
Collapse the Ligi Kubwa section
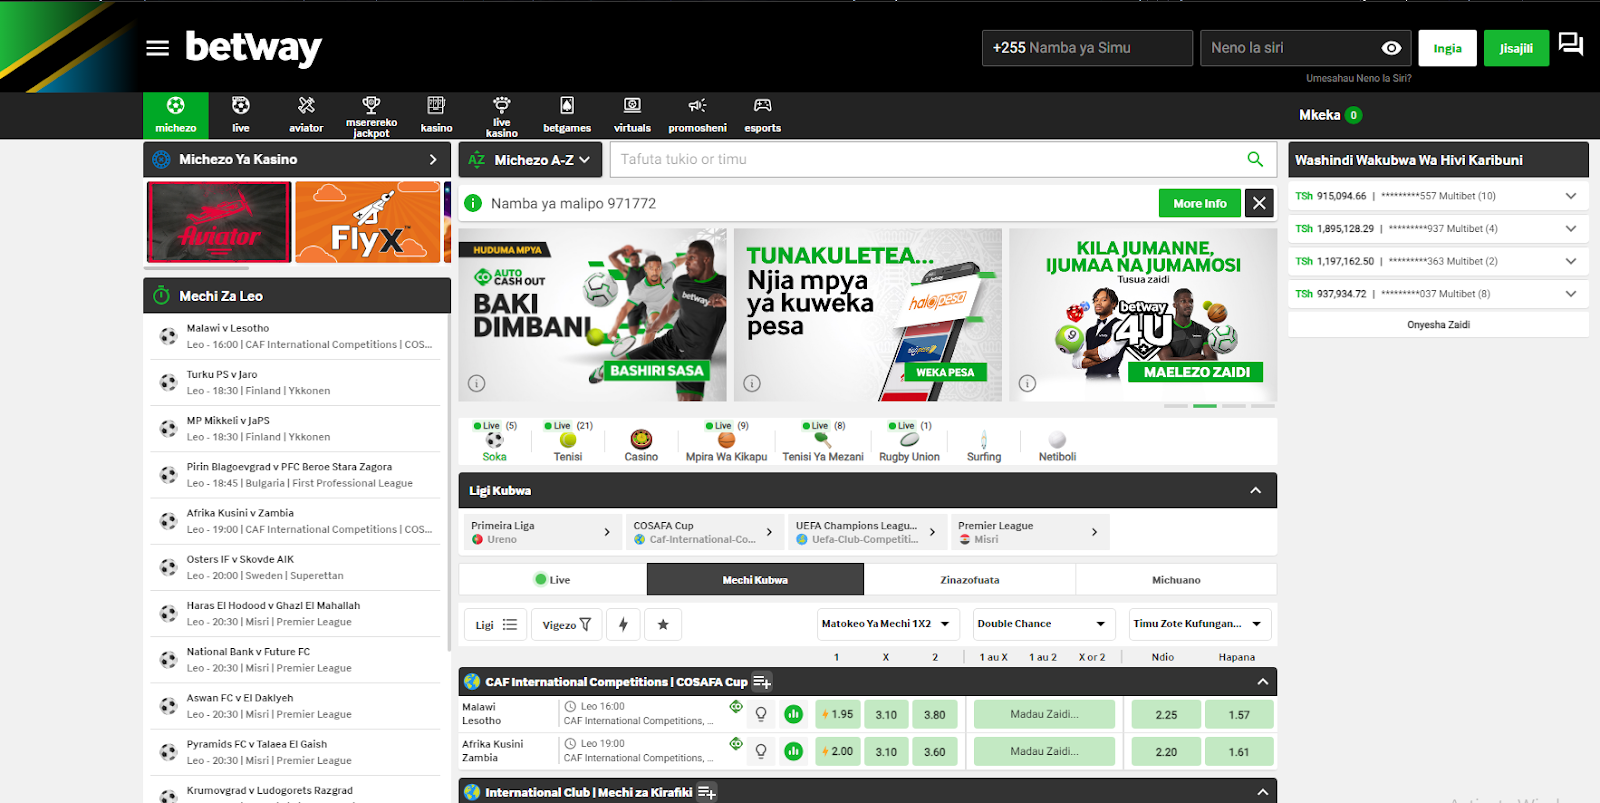[1256, 491]
